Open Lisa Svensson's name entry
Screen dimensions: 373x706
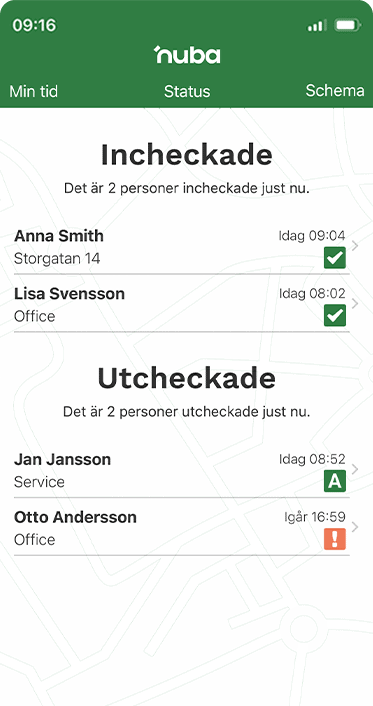click(69, 294)
